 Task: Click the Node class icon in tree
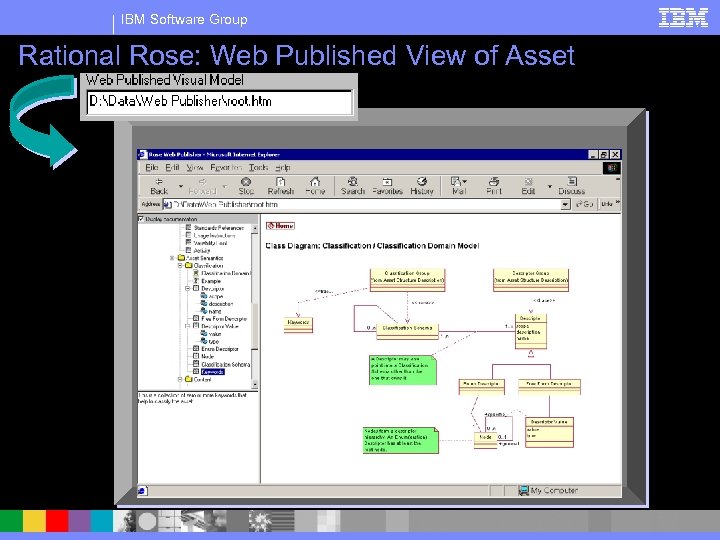[196, 356]
